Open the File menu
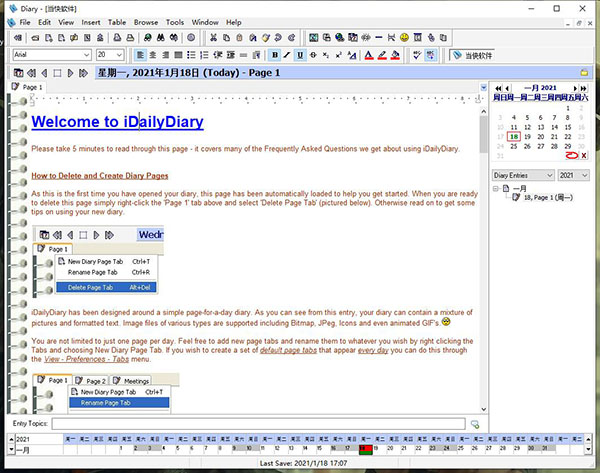Viewport: 600px width, 473px height. (x=25, y=22)
